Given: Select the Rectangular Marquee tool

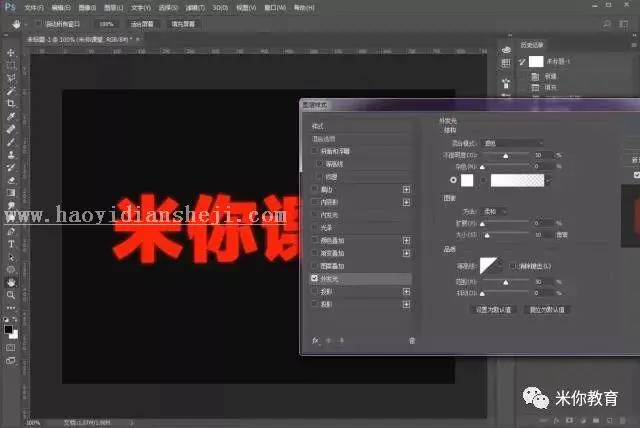Looking at the screenshot, I should point(11,65).
